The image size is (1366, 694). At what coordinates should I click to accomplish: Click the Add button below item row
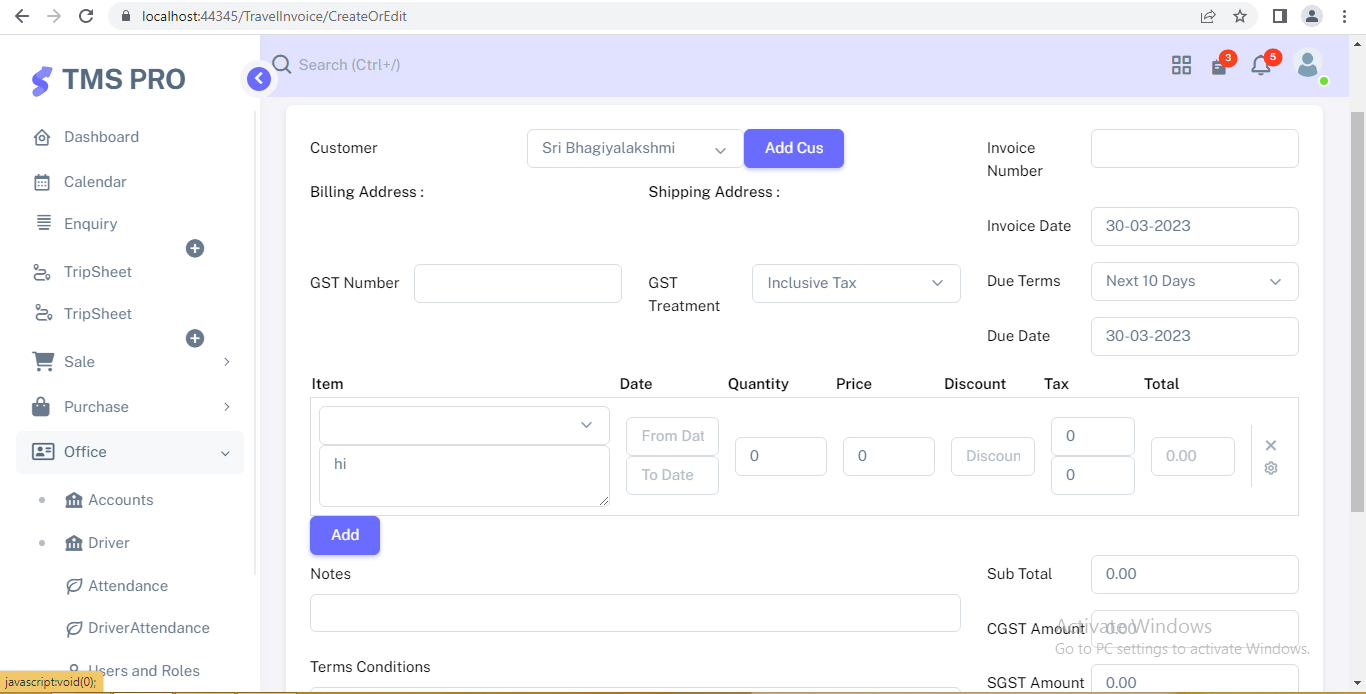(x=345, y=535)
